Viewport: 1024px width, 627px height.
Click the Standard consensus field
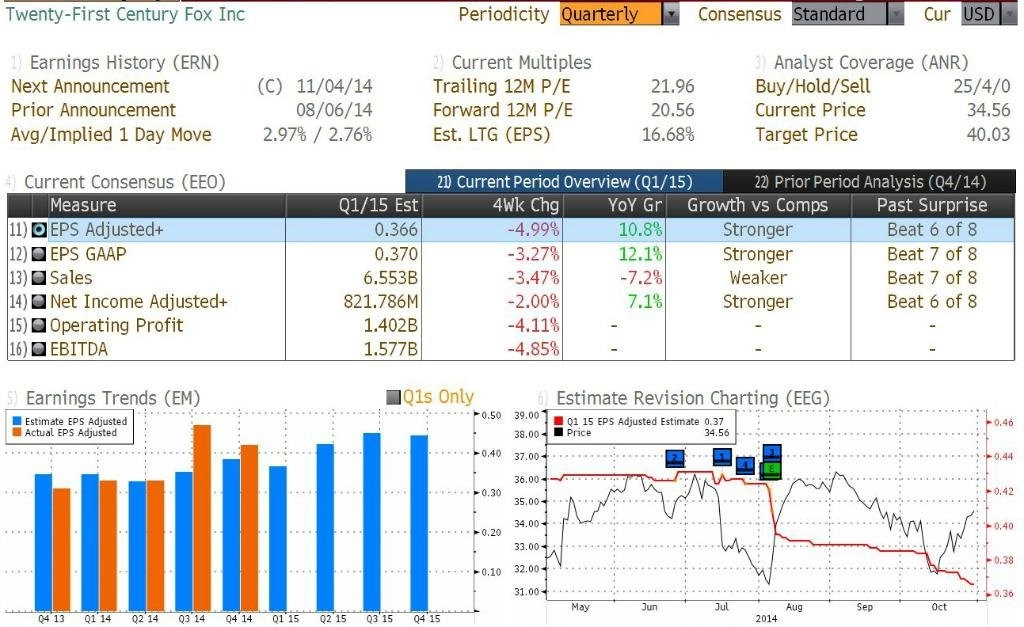click(x=840, y=14)
